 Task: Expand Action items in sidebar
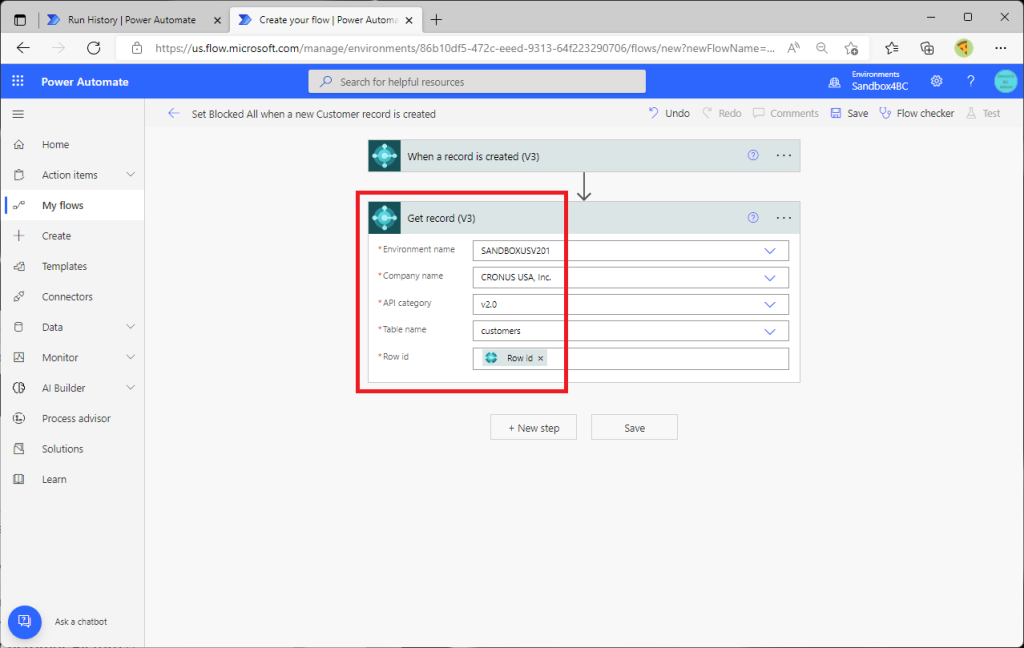point(131,174)
